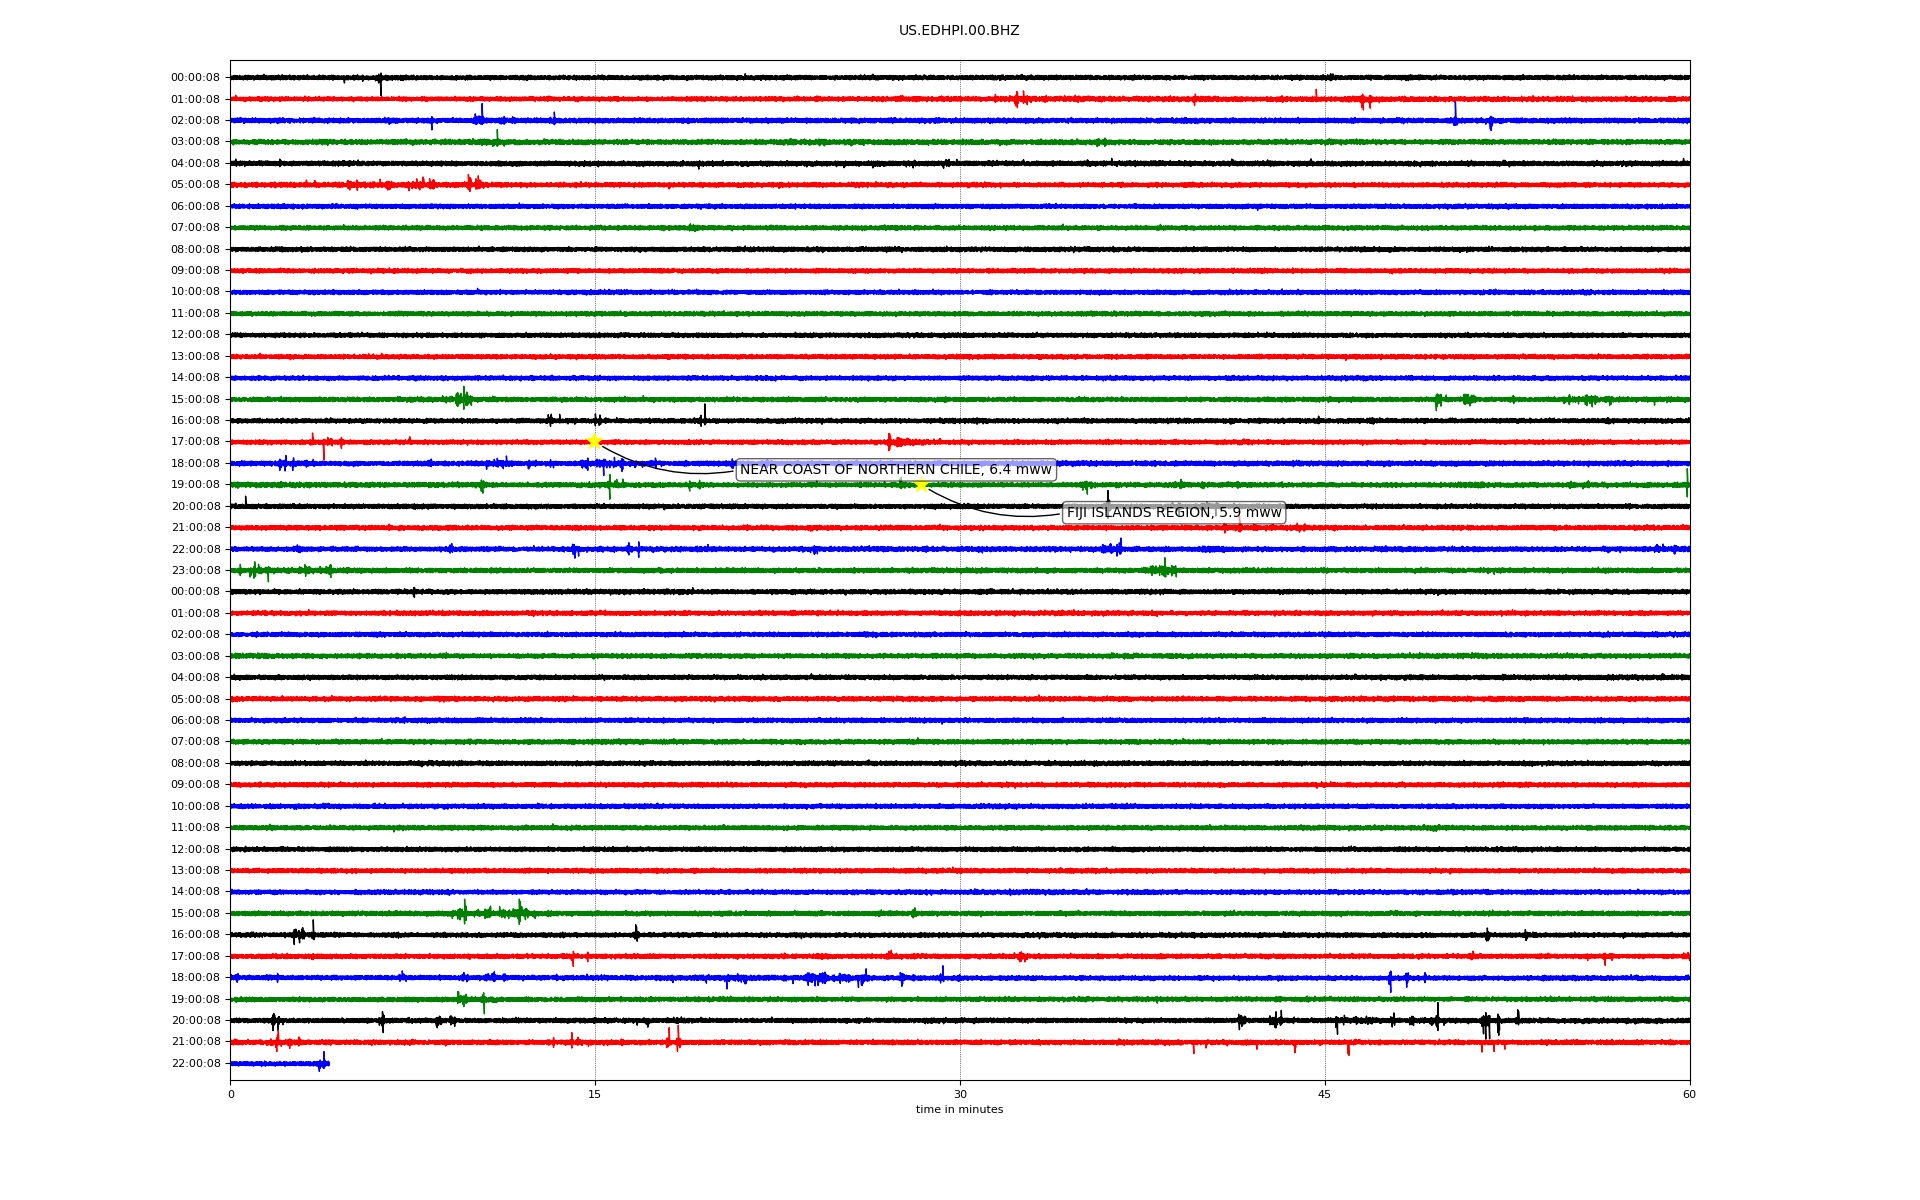Click the 15 tick label on the time axis
This screenshot has width=1920, height=1200.
pyautogui.click(x=595, y=1094)
